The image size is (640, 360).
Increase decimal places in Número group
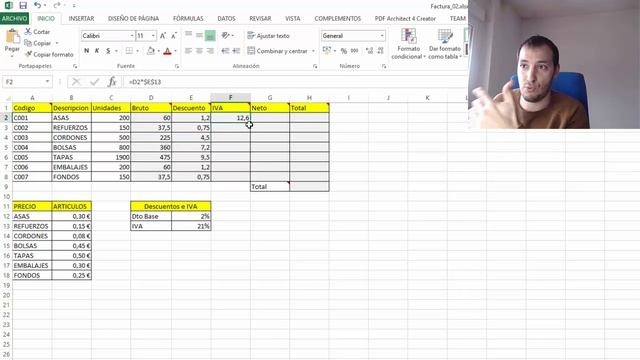point(369,51)
